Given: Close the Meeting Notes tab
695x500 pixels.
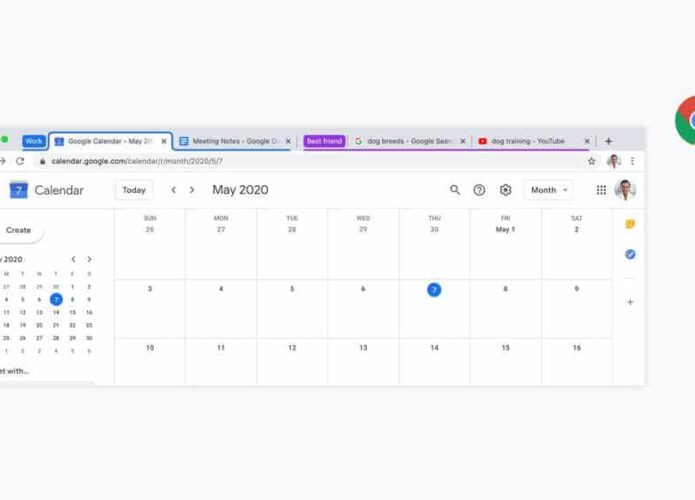Looking at the screenshot, I should (288, 141).
